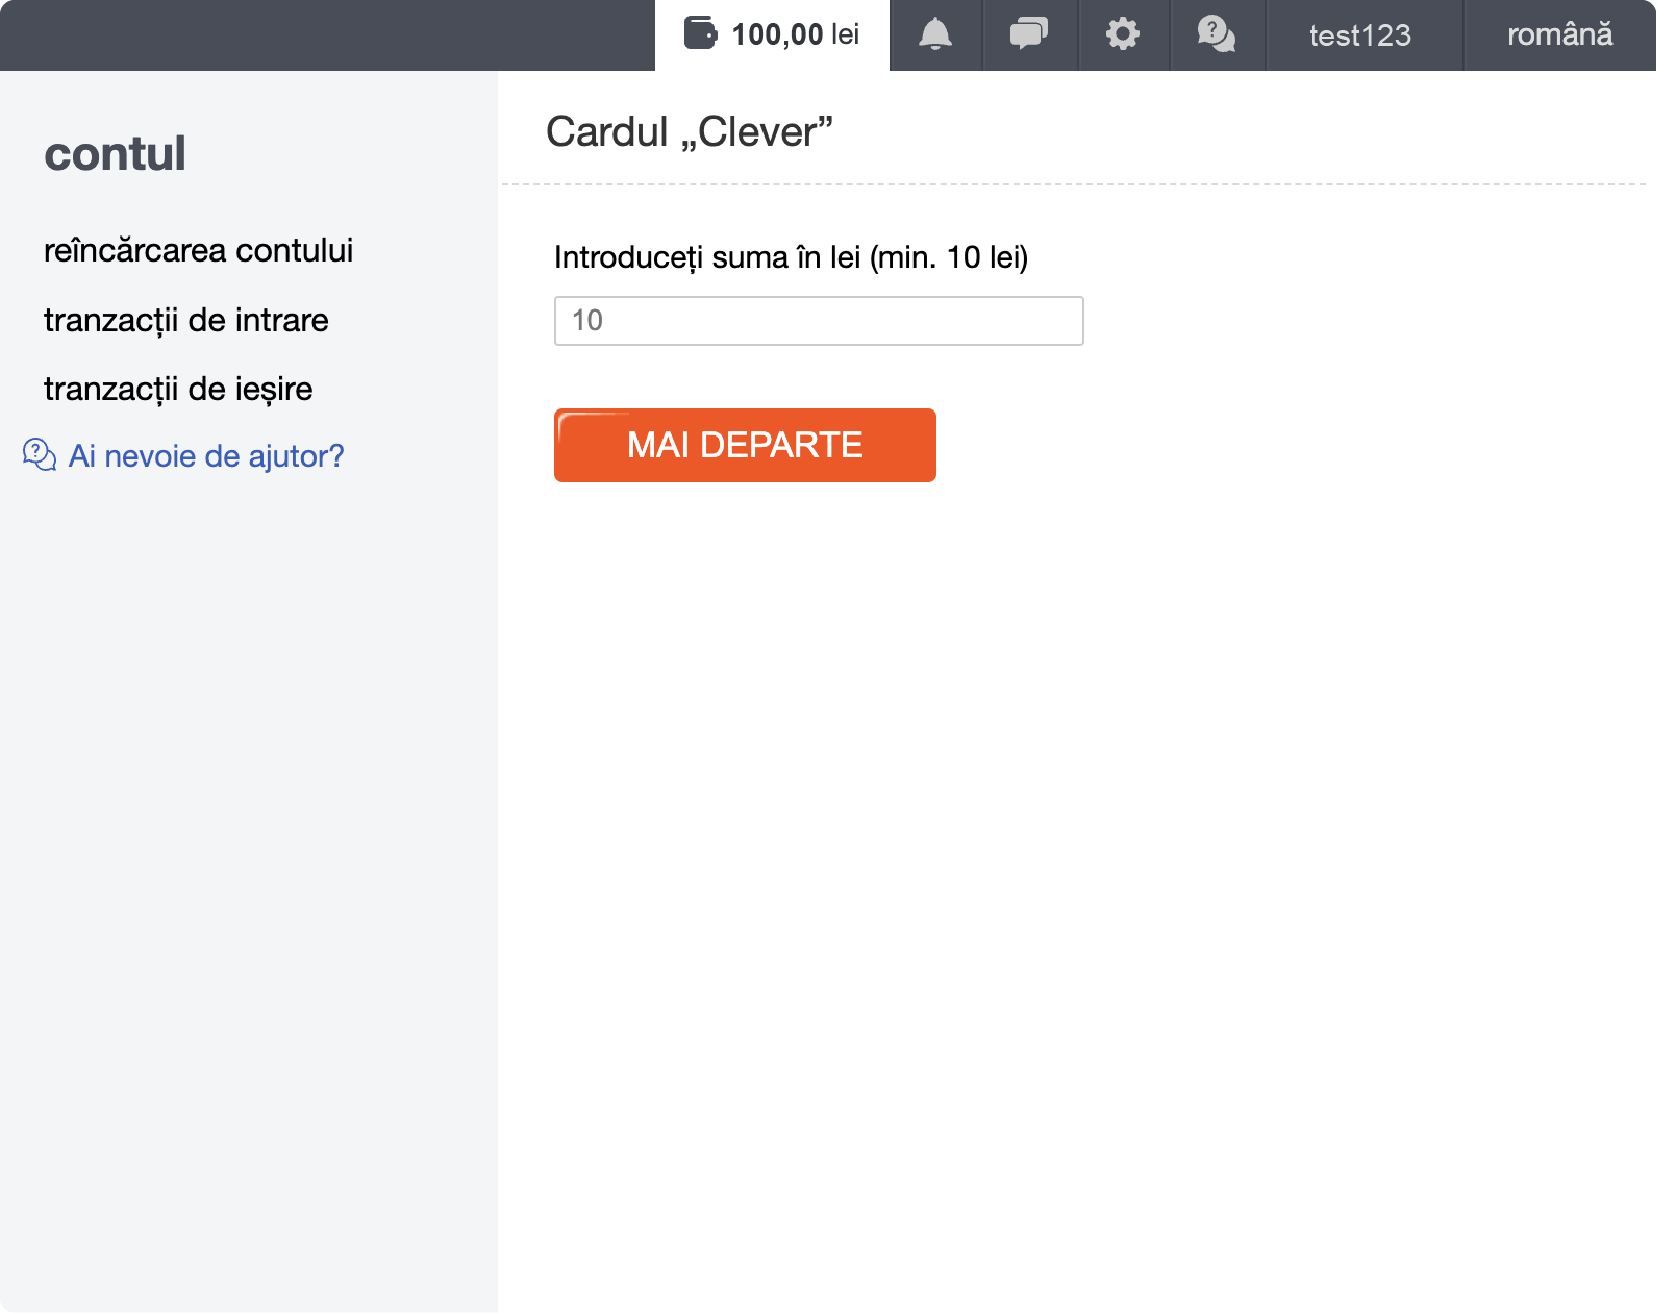The height and width of the screenshot is (1313, 1657).
Task: Click the wallet balance icon
Action: tap(700, 33)
